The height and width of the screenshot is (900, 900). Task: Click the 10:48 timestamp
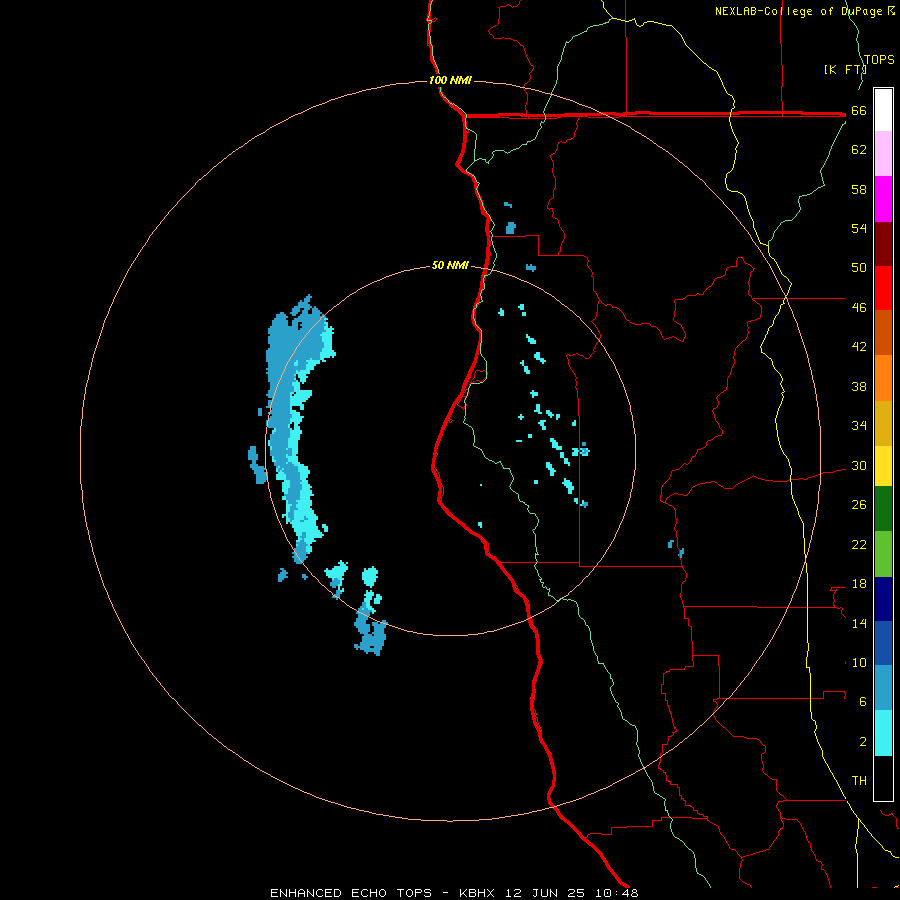point(616,893)
